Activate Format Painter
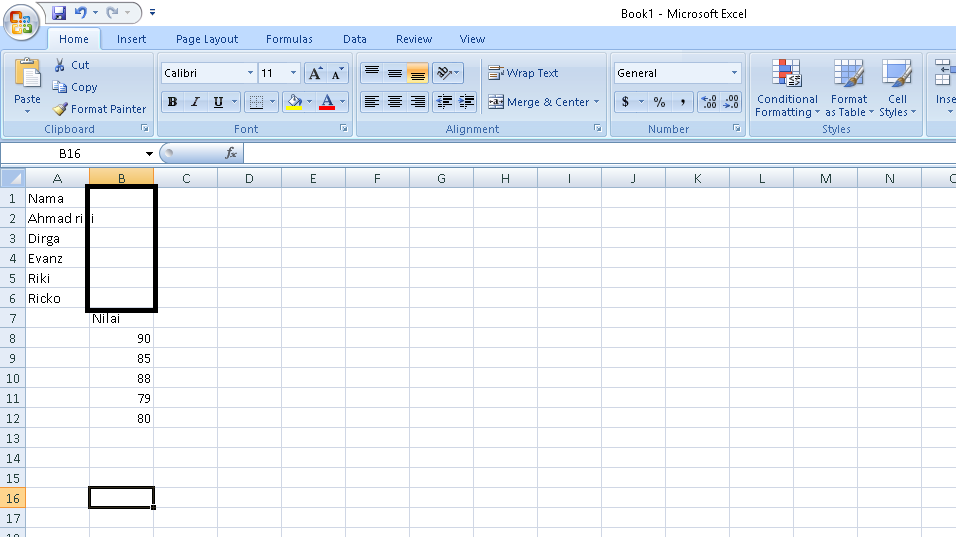The width and height of the screenshot is (956, 537). [99, 109]
